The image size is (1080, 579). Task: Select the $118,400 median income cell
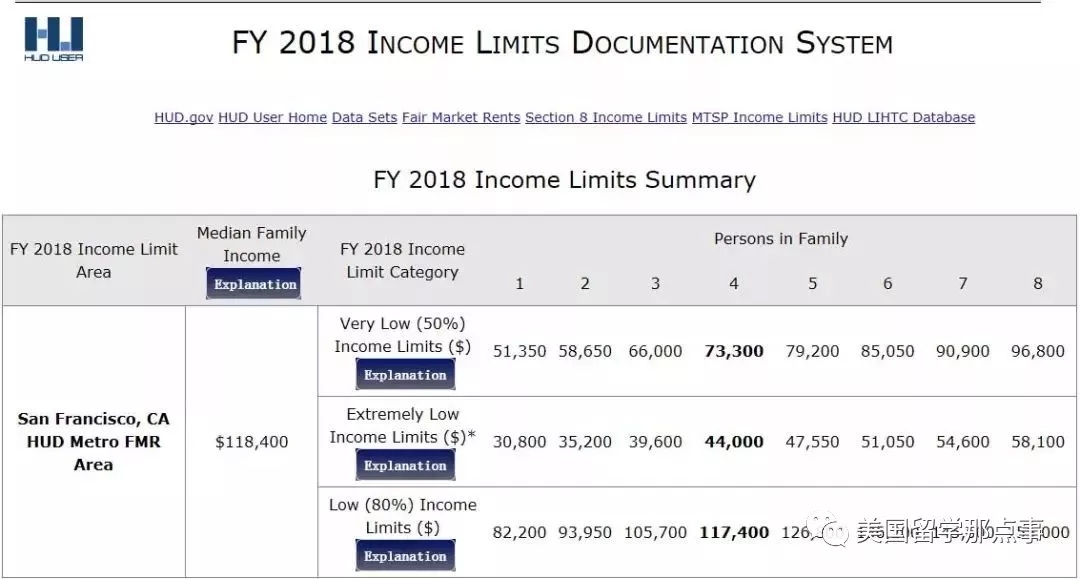251,442
